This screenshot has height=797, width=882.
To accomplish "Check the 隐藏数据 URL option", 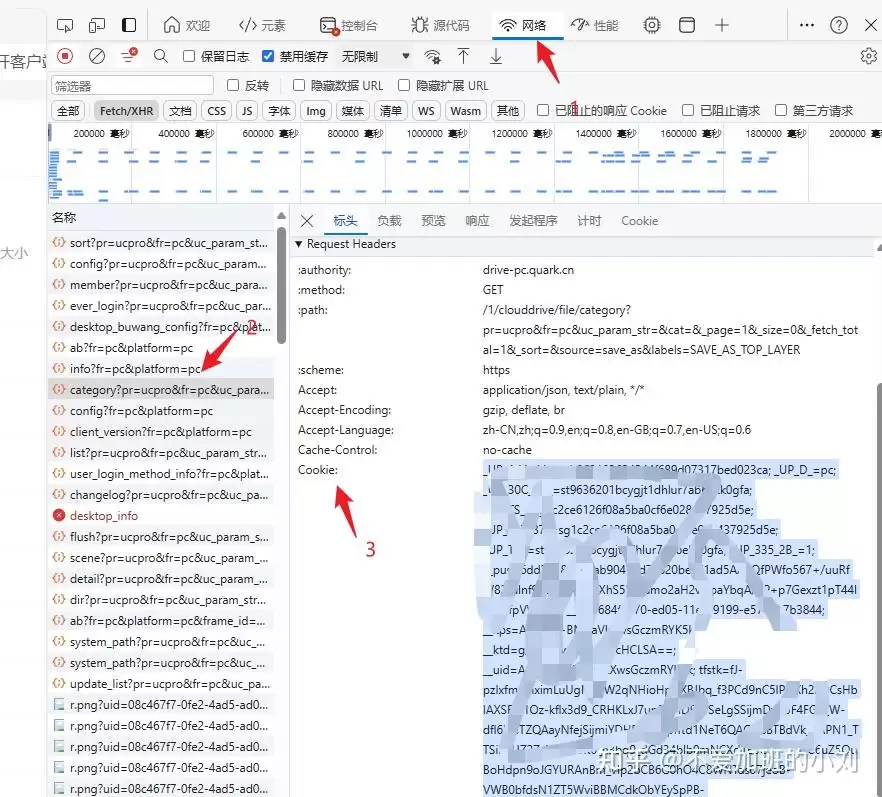I will coord(299,86).
